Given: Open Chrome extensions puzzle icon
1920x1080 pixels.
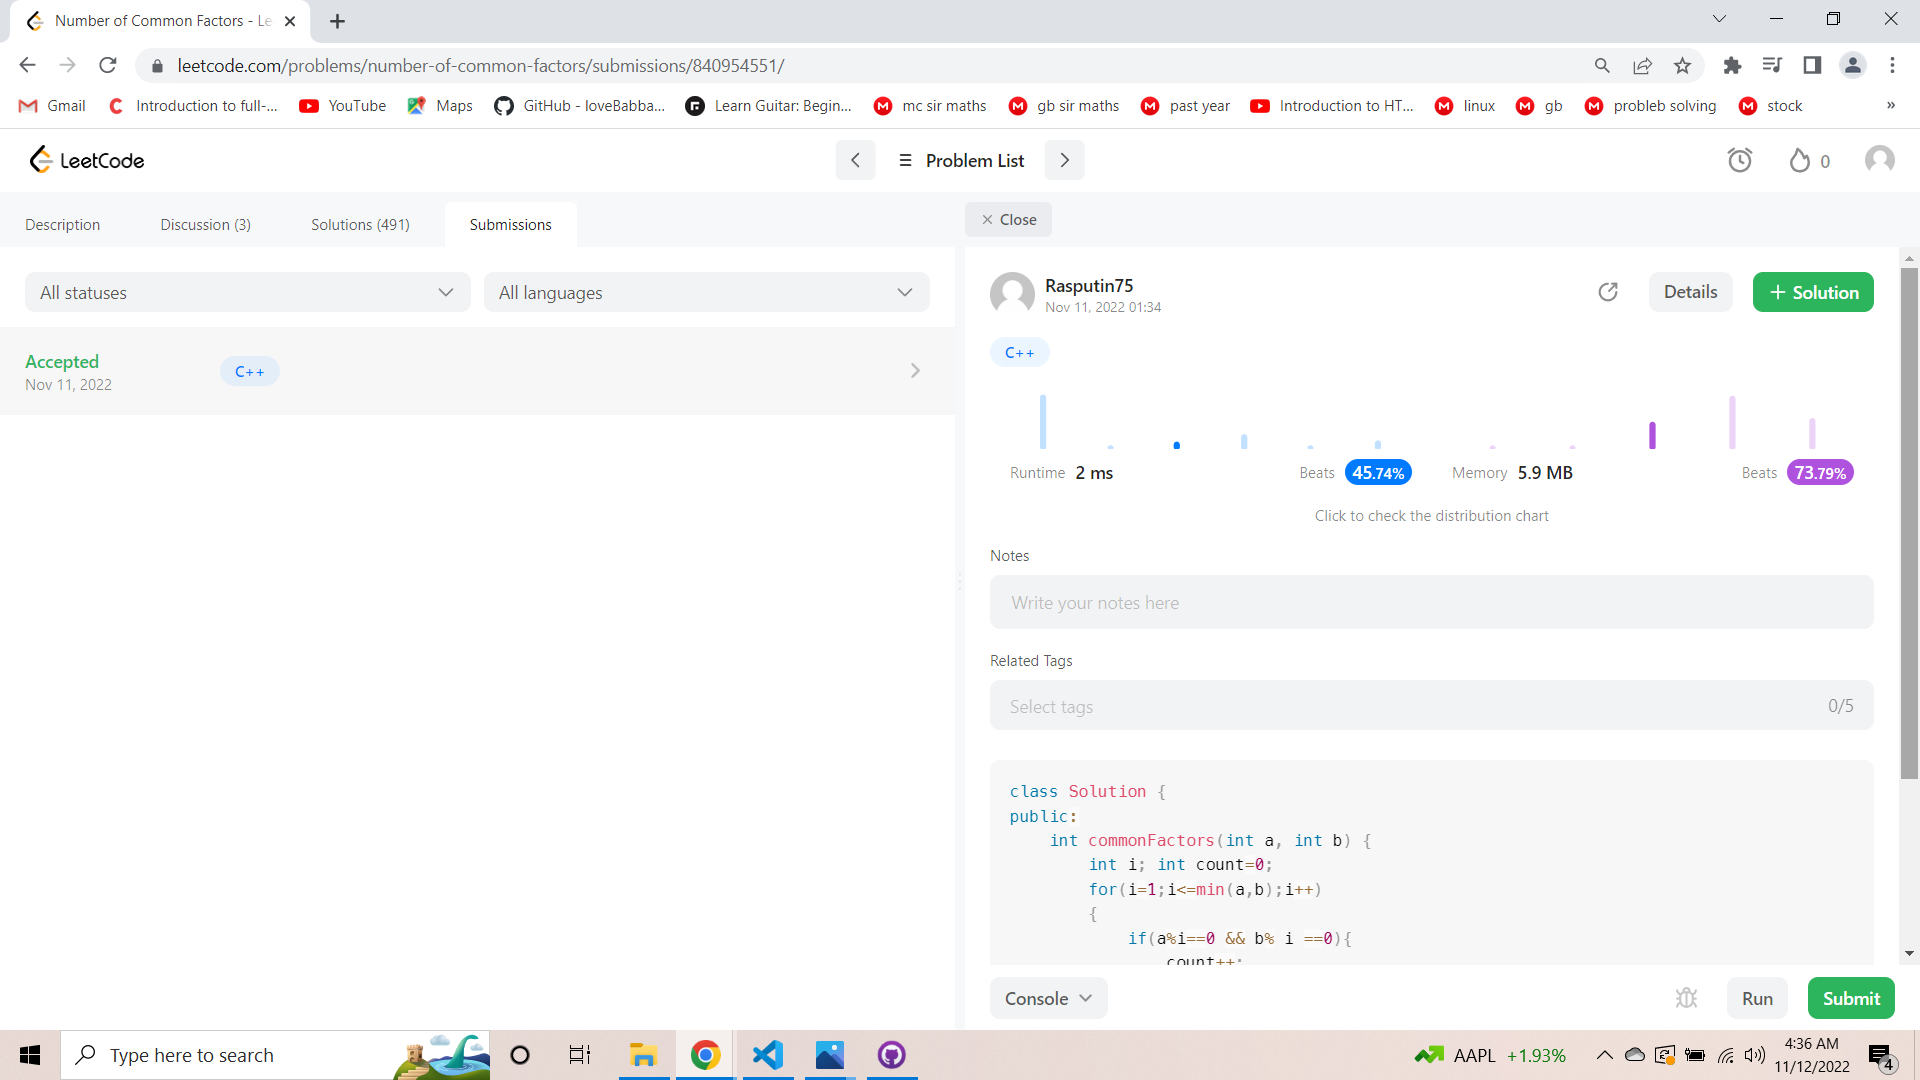Looking at the screenshot, I should [1732, 65].
